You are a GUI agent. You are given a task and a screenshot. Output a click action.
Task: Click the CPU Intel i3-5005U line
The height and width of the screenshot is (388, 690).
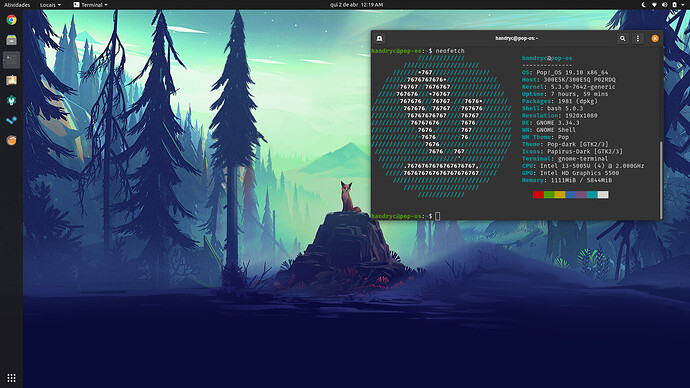(583, 166)
